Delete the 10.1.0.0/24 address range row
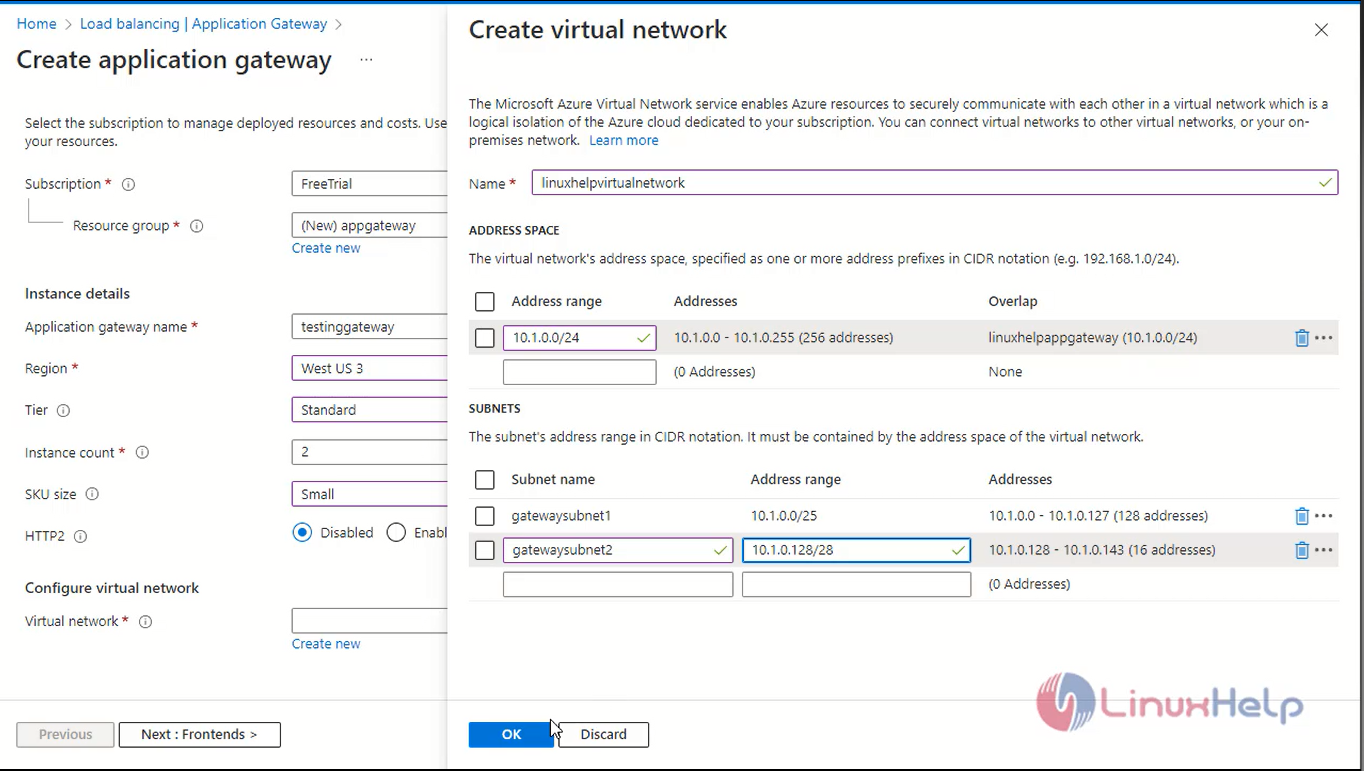 coord(1301,338)
